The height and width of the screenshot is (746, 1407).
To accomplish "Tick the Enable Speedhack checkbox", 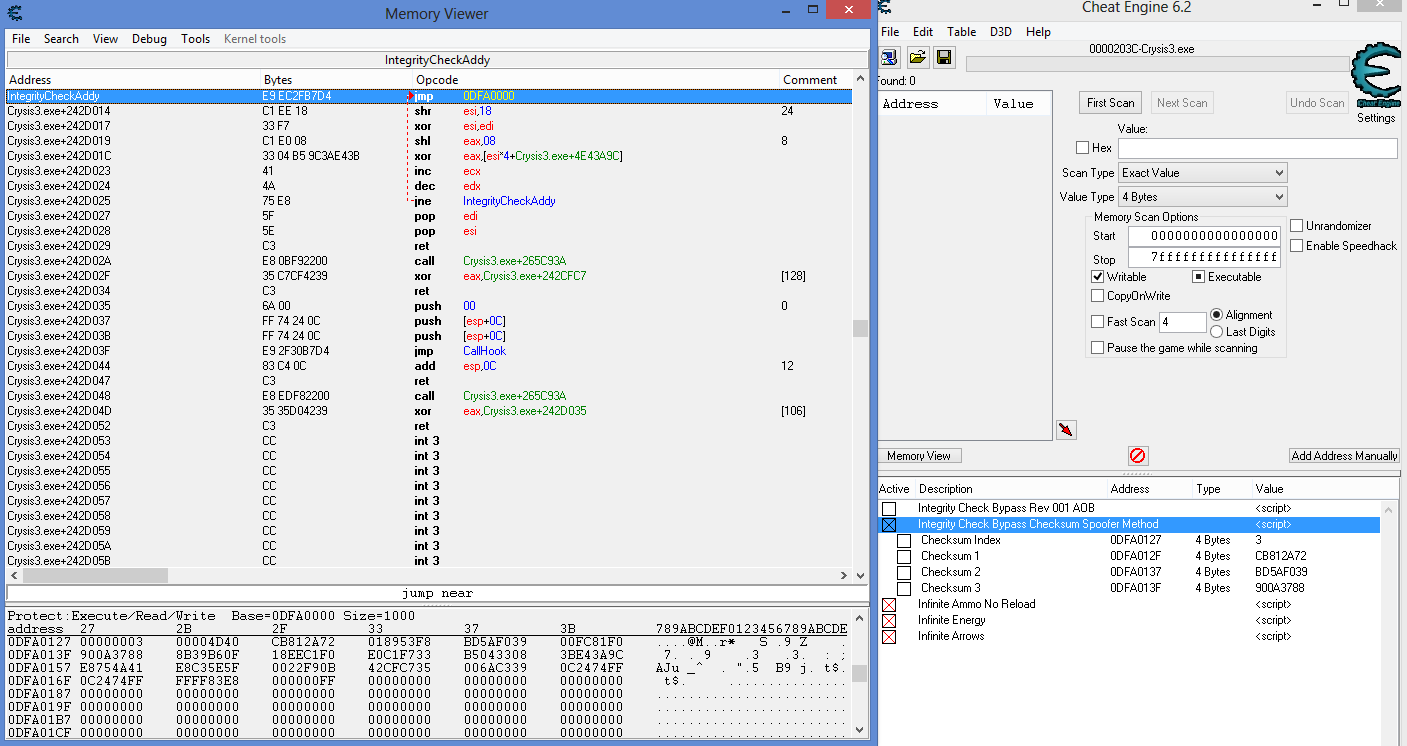I will (x=1297, y=246).
